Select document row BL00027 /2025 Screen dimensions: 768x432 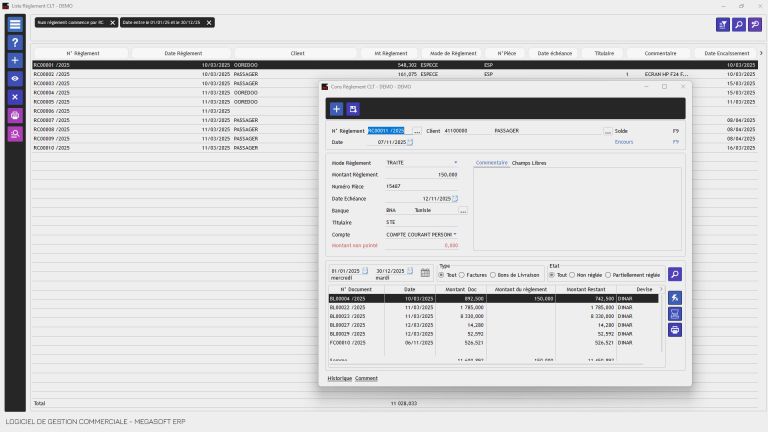click(x=494, y=325)
